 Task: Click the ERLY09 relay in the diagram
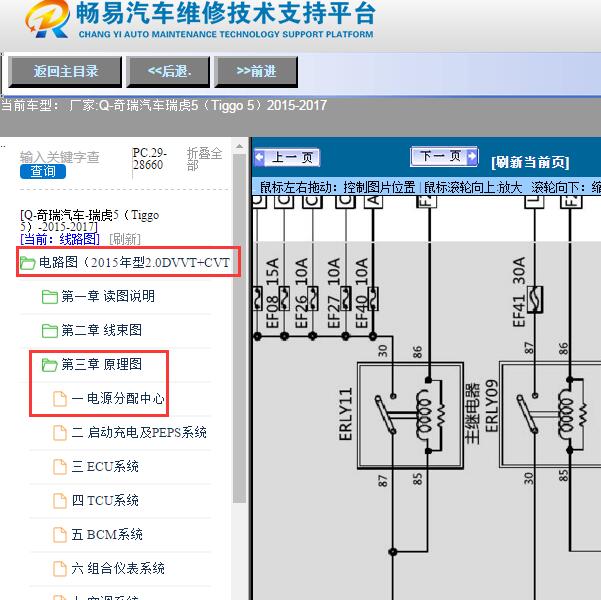pos(550,415)
